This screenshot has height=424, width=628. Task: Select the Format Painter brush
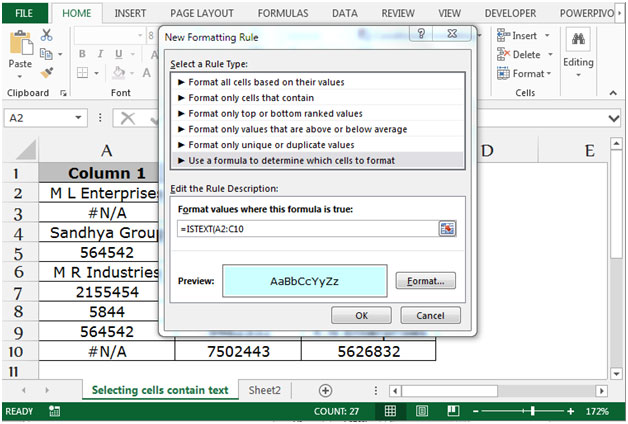click(x=46, y=72)
